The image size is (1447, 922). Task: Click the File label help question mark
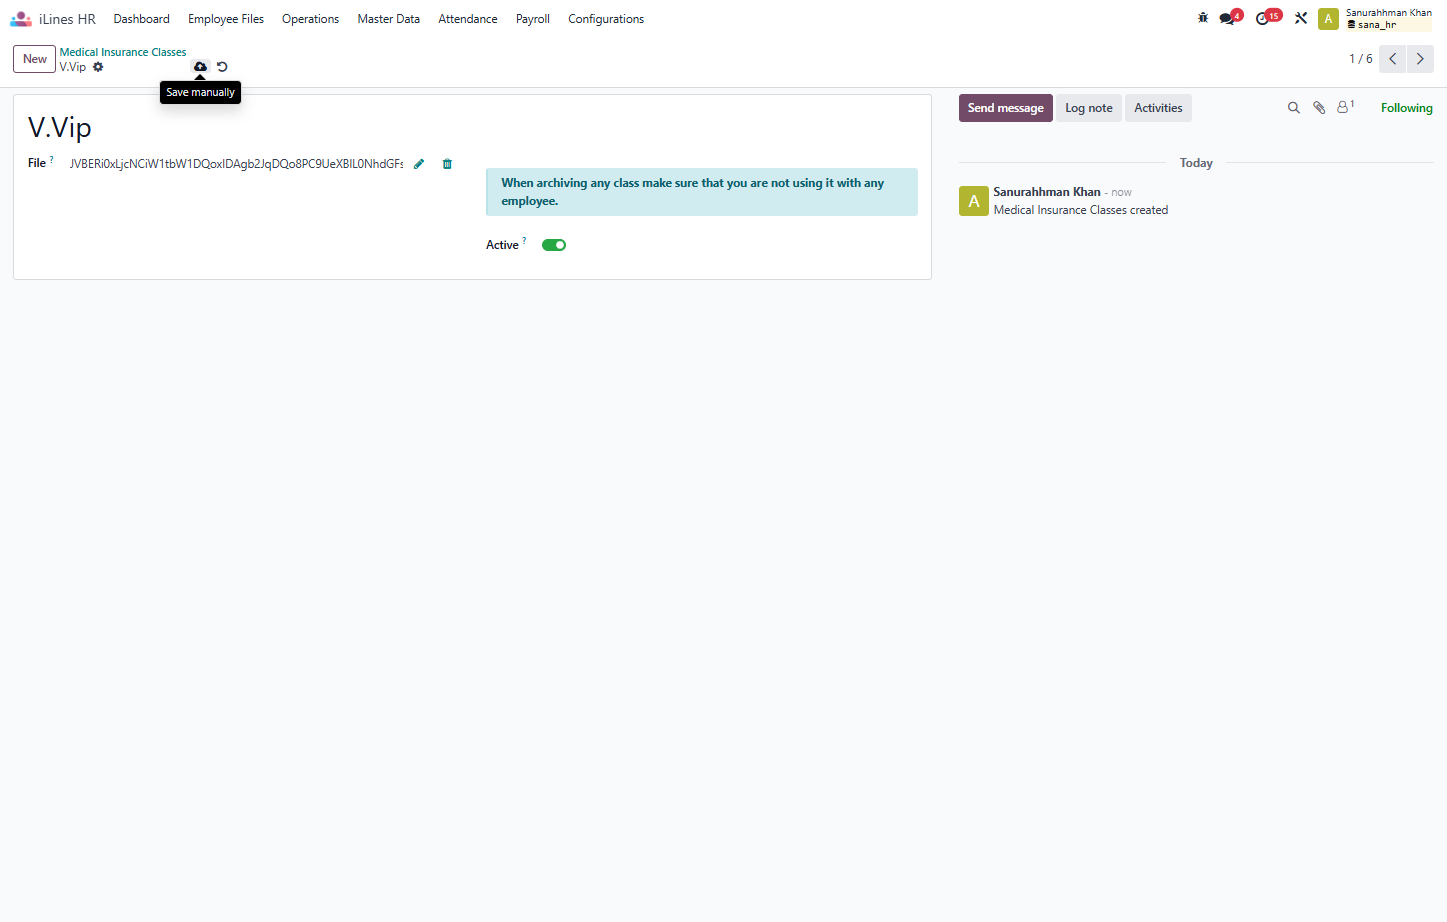pos(52,160)
